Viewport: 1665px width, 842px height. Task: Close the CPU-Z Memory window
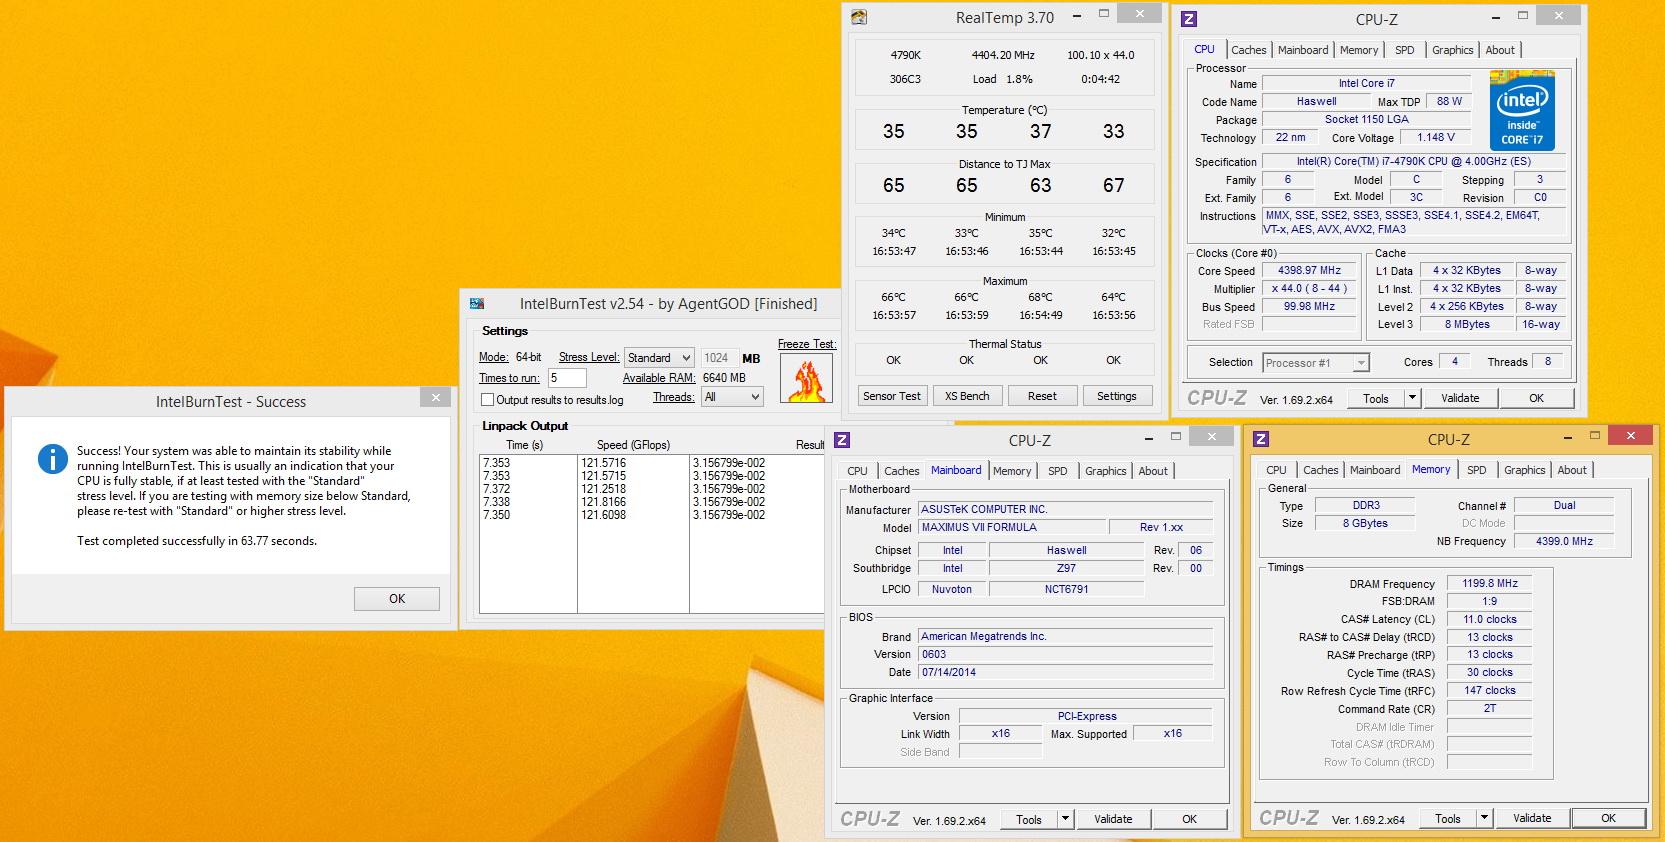pyautogui.click(x=1631, y=435)
